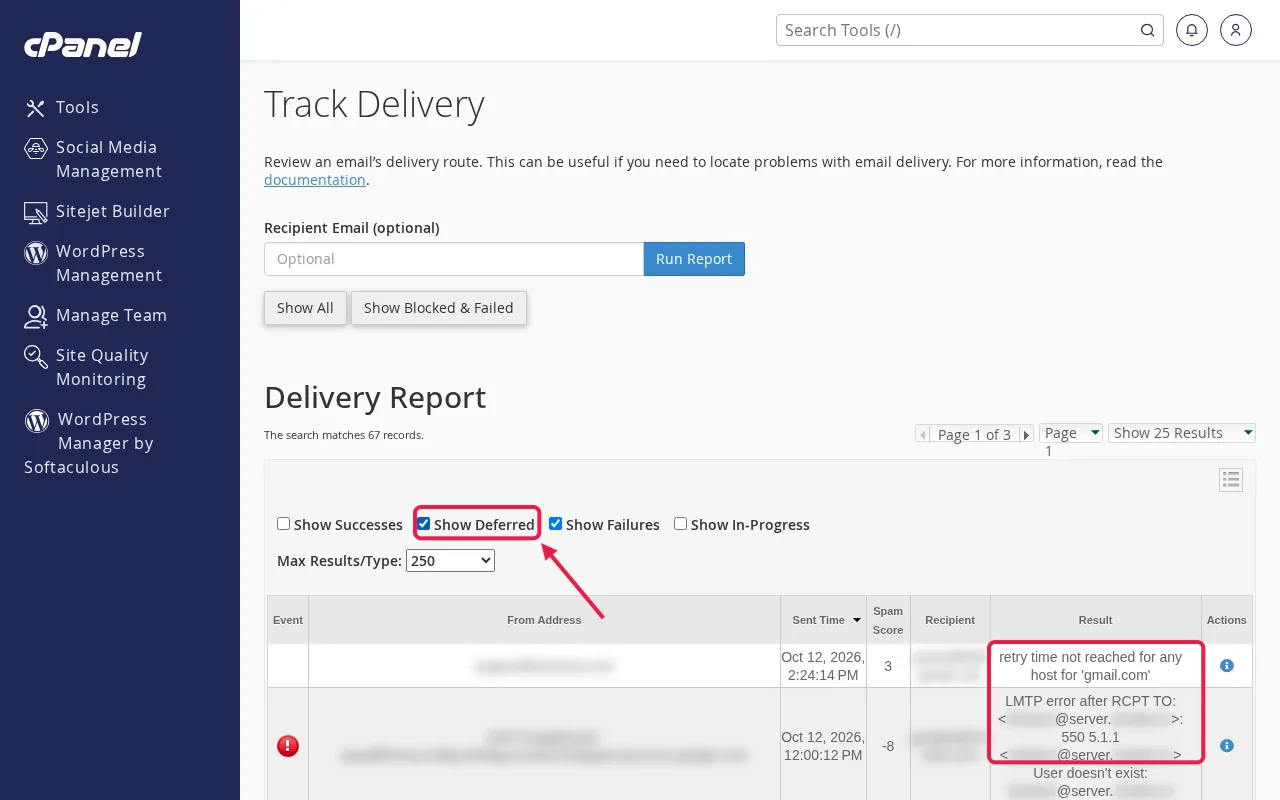Enable the Show Successes checkbox
The width and height of the screenshot is (1280, 800).
(284, 524)
